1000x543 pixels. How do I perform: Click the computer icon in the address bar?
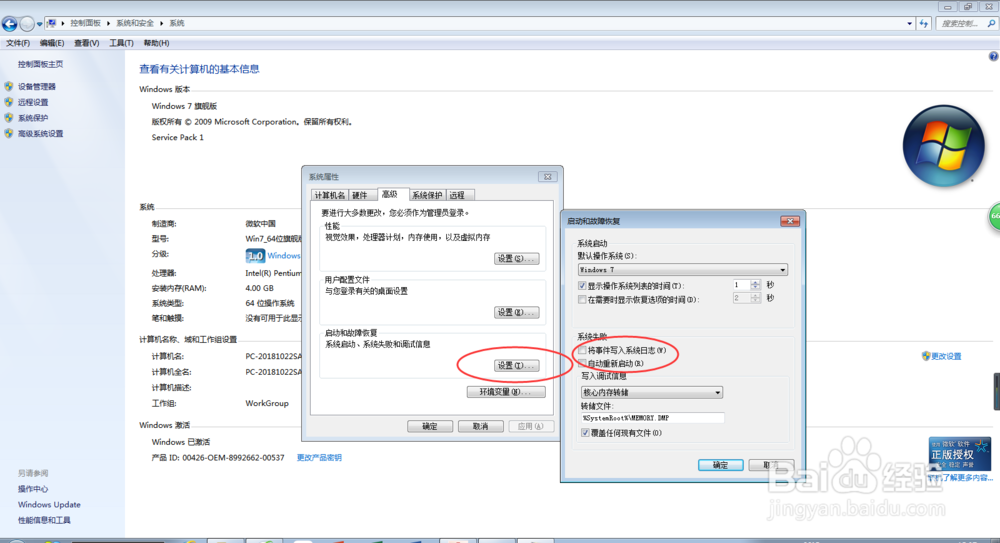52,23
